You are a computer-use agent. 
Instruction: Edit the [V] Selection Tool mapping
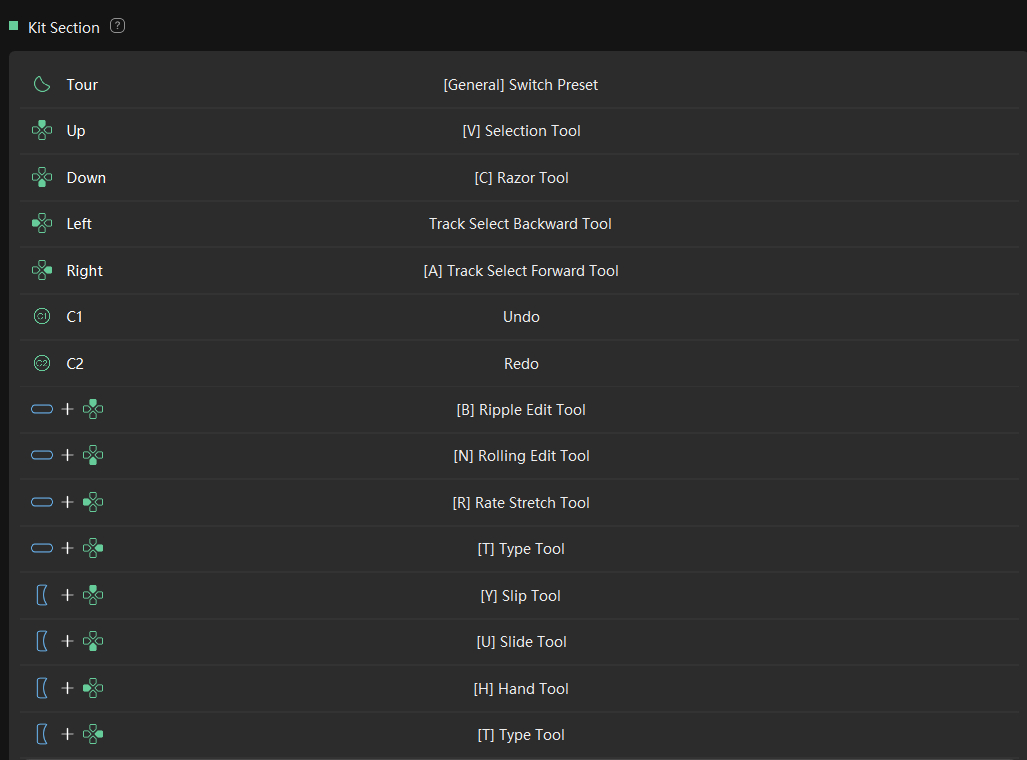click(x=521, y=130)
